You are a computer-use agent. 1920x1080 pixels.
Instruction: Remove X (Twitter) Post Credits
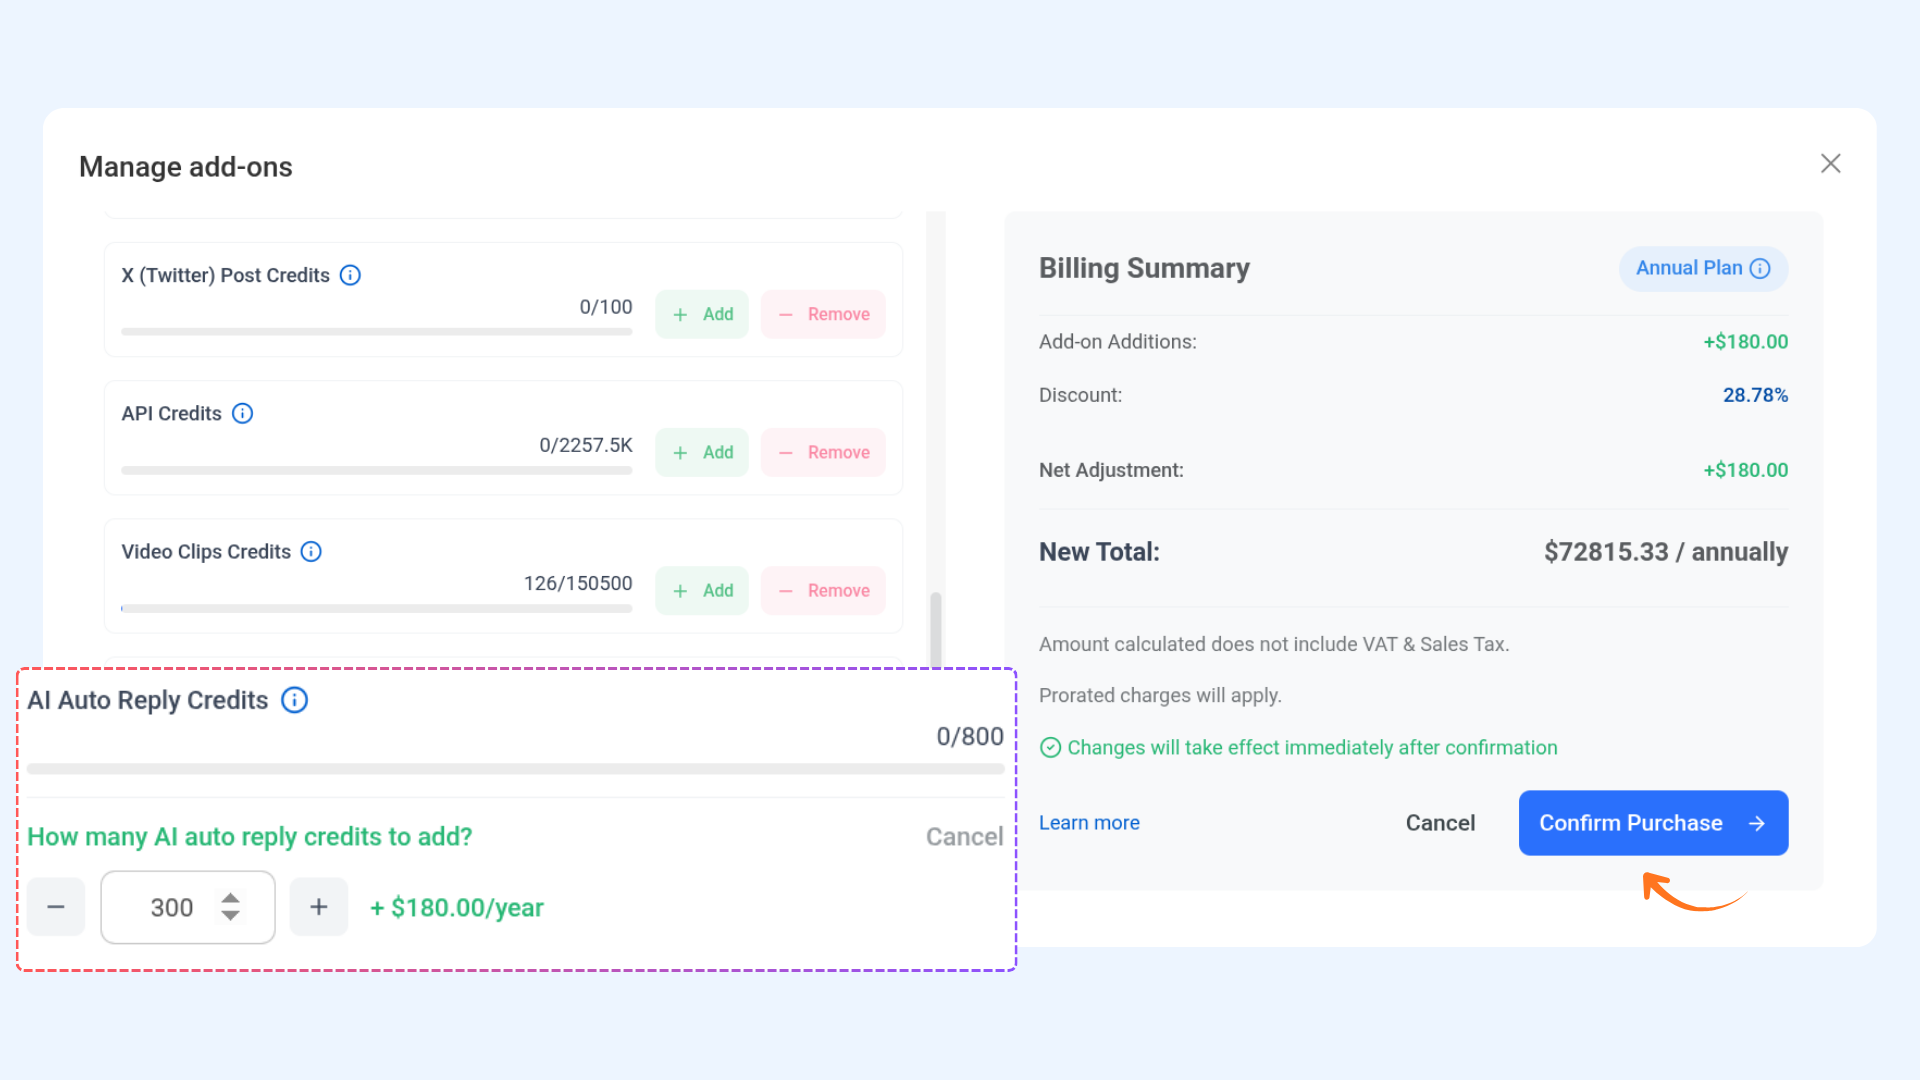(x=823, y=314)
